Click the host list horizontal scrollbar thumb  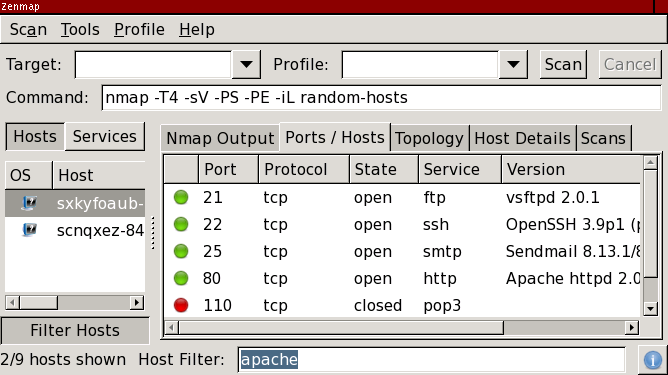[x=39, y=303]
